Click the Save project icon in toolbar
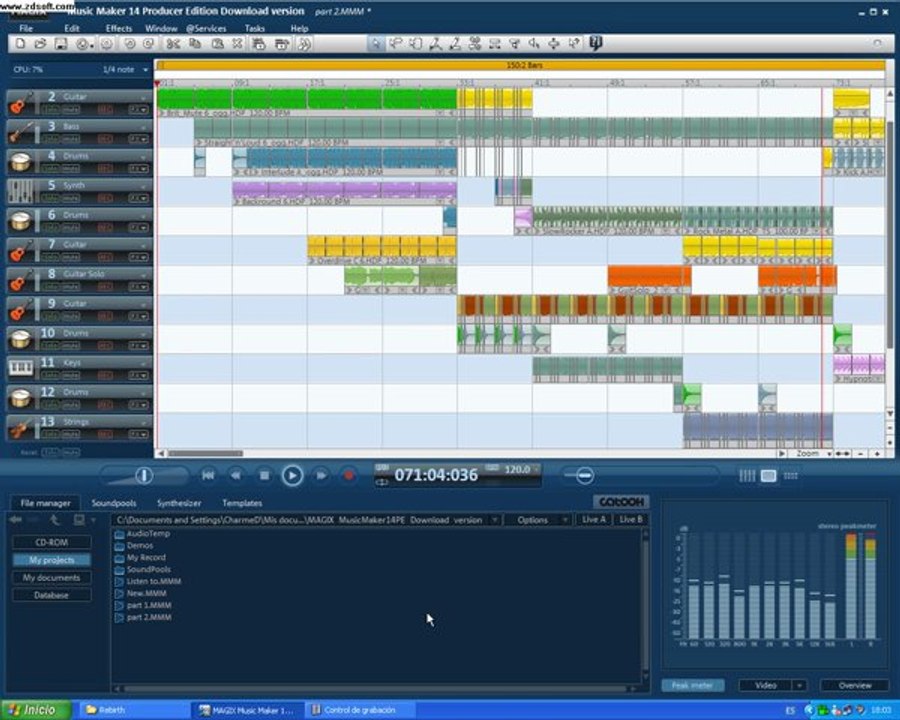900x720 pixels. coord(60,44)
